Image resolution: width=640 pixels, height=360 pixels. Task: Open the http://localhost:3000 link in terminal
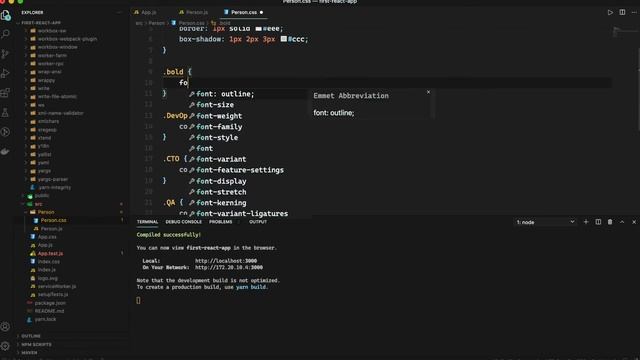[226, 261]
